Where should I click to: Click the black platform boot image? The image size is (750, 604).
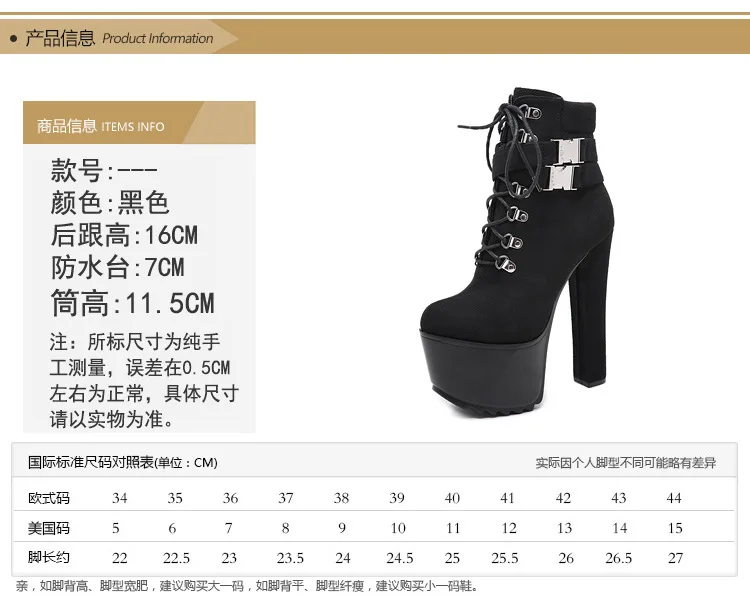(516, 253)
